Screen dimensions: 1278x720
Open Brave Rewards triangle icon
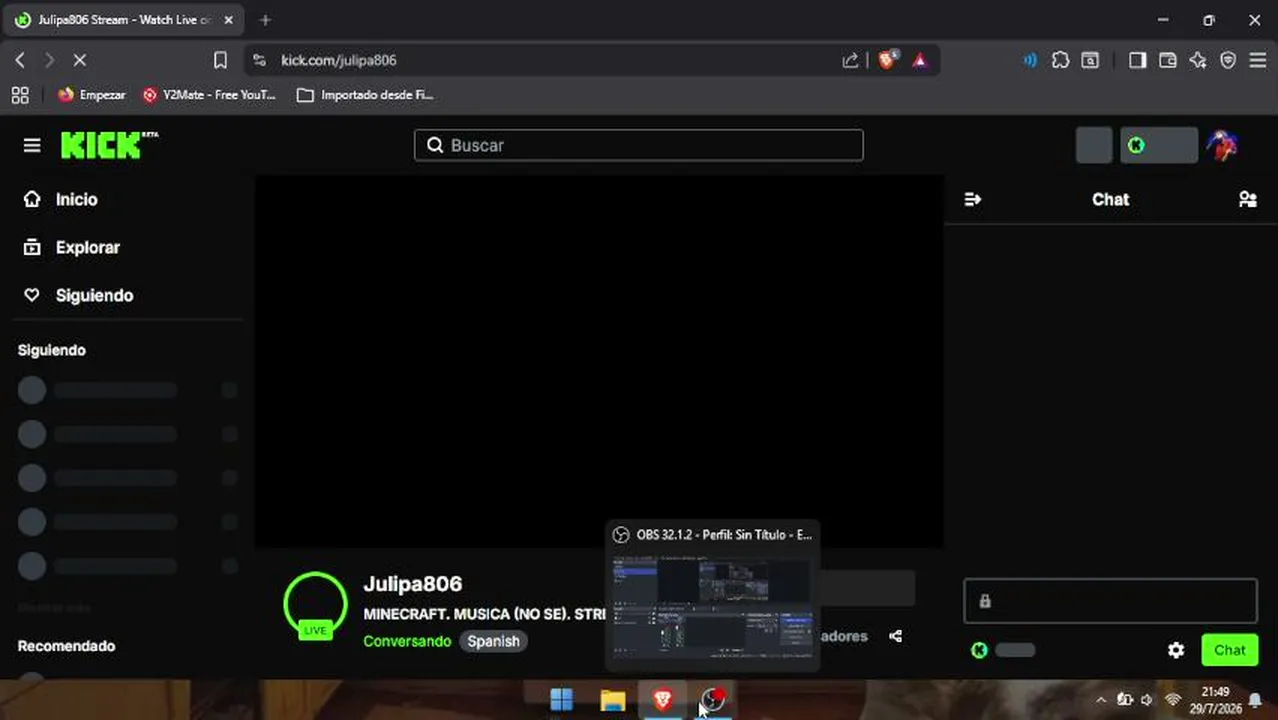click(919, 60)
